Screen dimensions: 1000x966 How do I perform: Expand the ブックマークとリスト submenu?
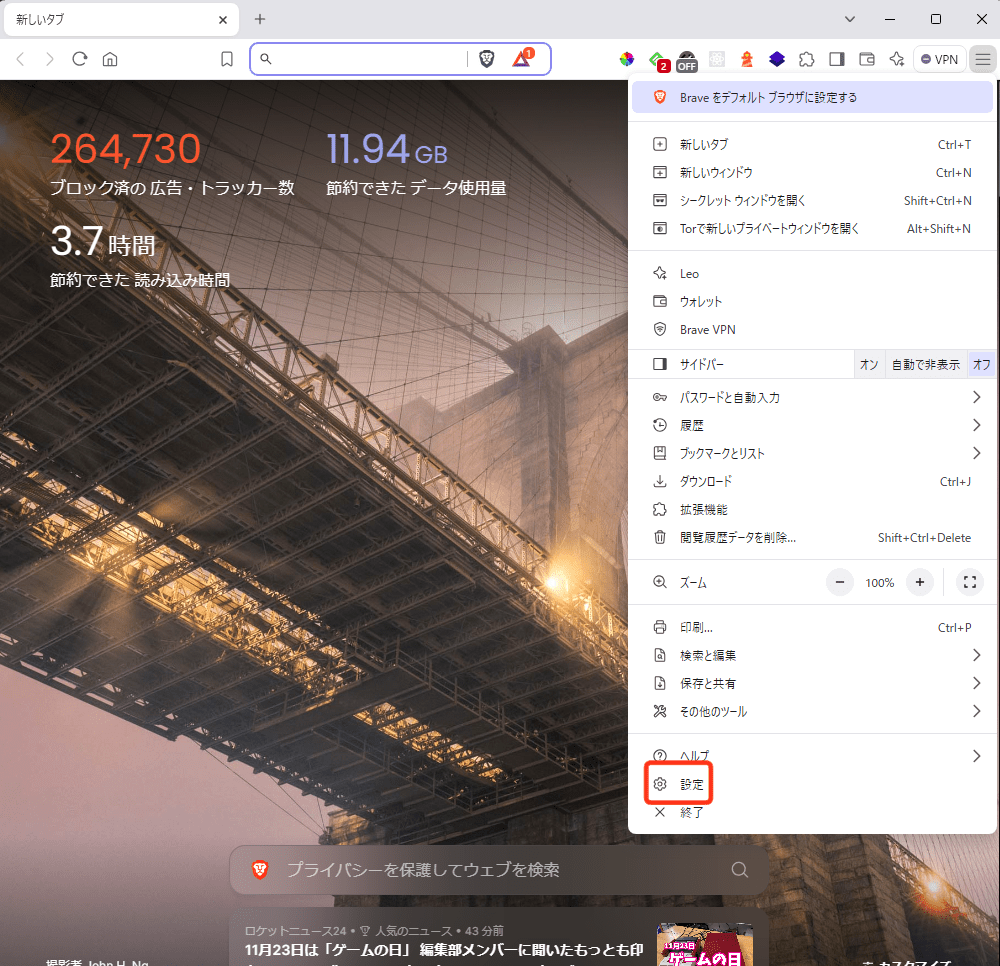pos(976,454)
